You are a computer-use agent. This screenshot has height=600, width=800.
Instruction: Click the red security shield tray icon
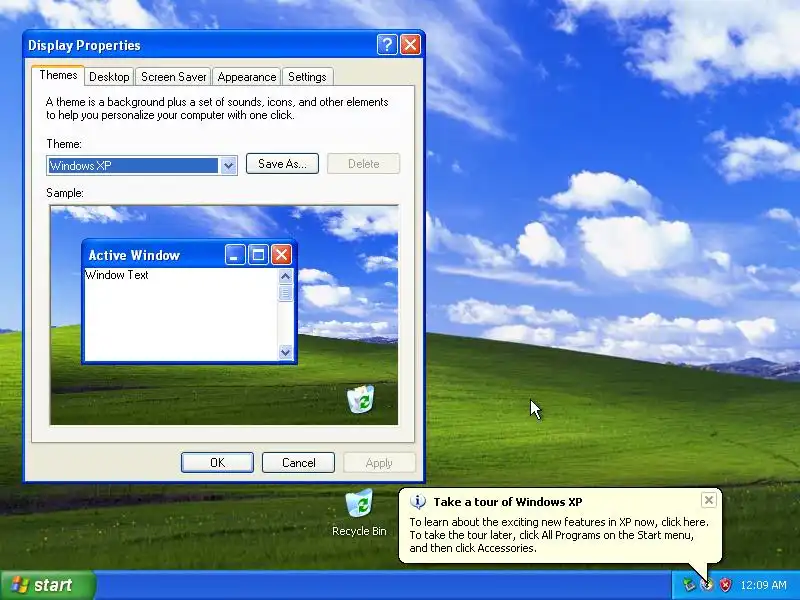[725, 585]
